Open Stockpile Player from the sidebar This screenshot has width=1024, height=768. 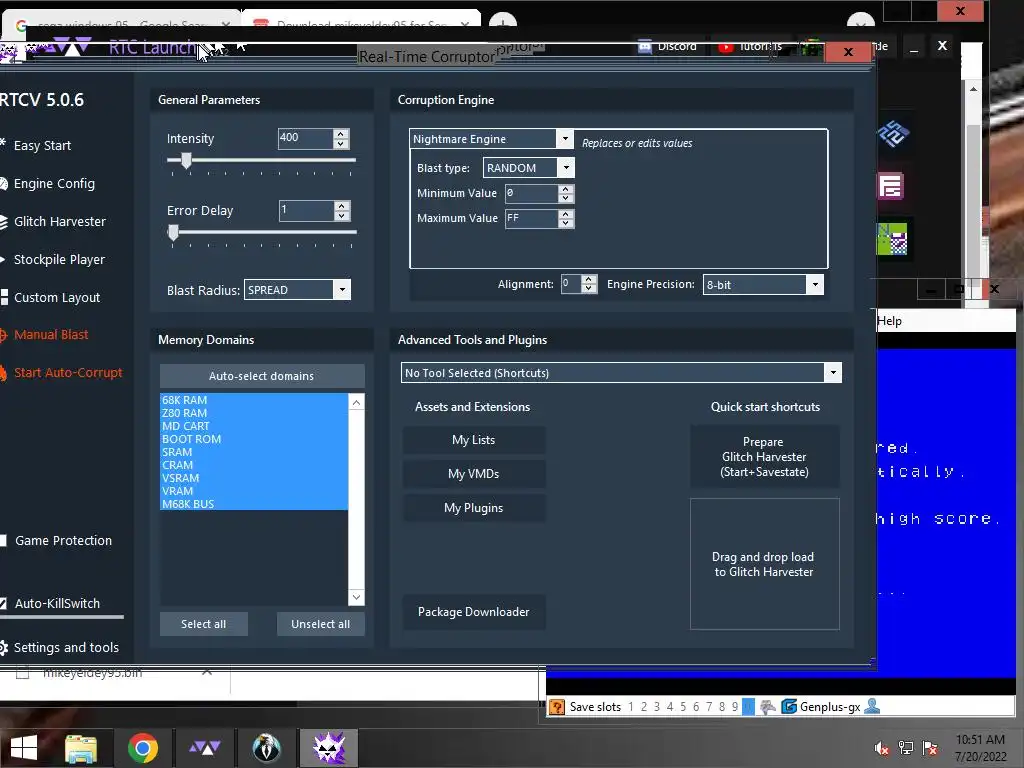click(x=59, y=259)
